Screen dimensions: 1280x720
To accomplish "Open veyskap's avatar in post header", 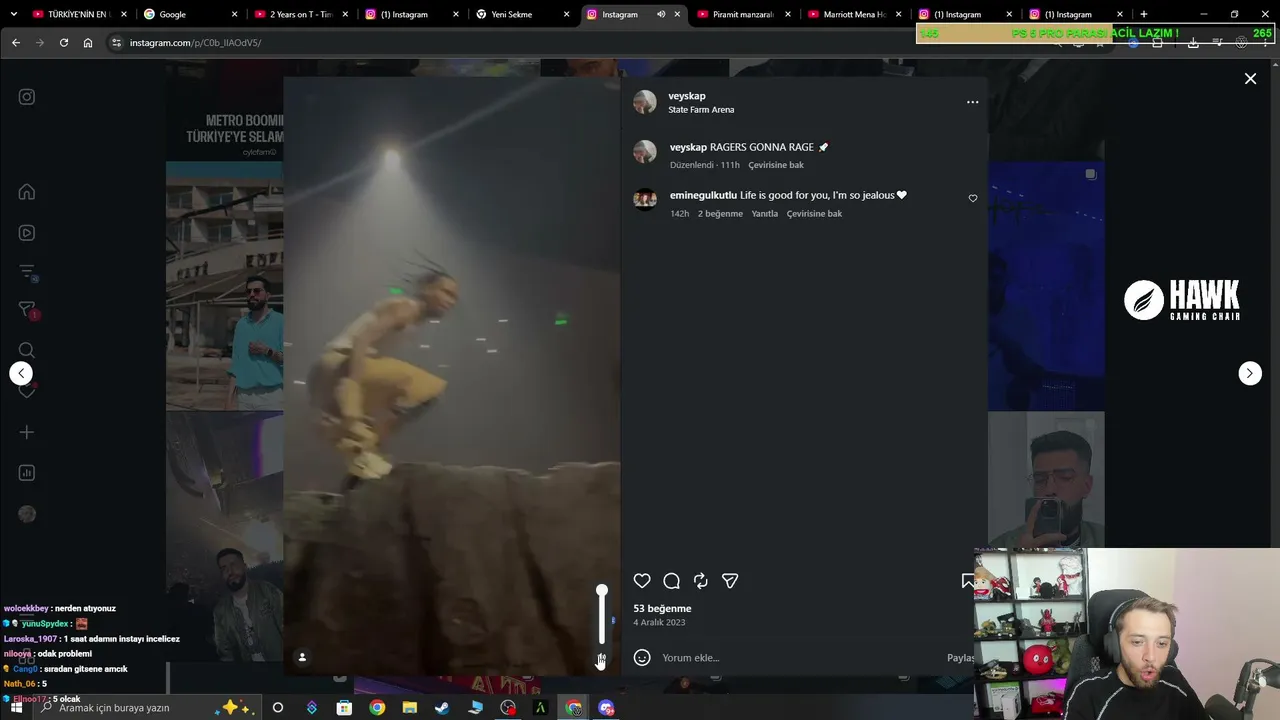I will (645, 102).
